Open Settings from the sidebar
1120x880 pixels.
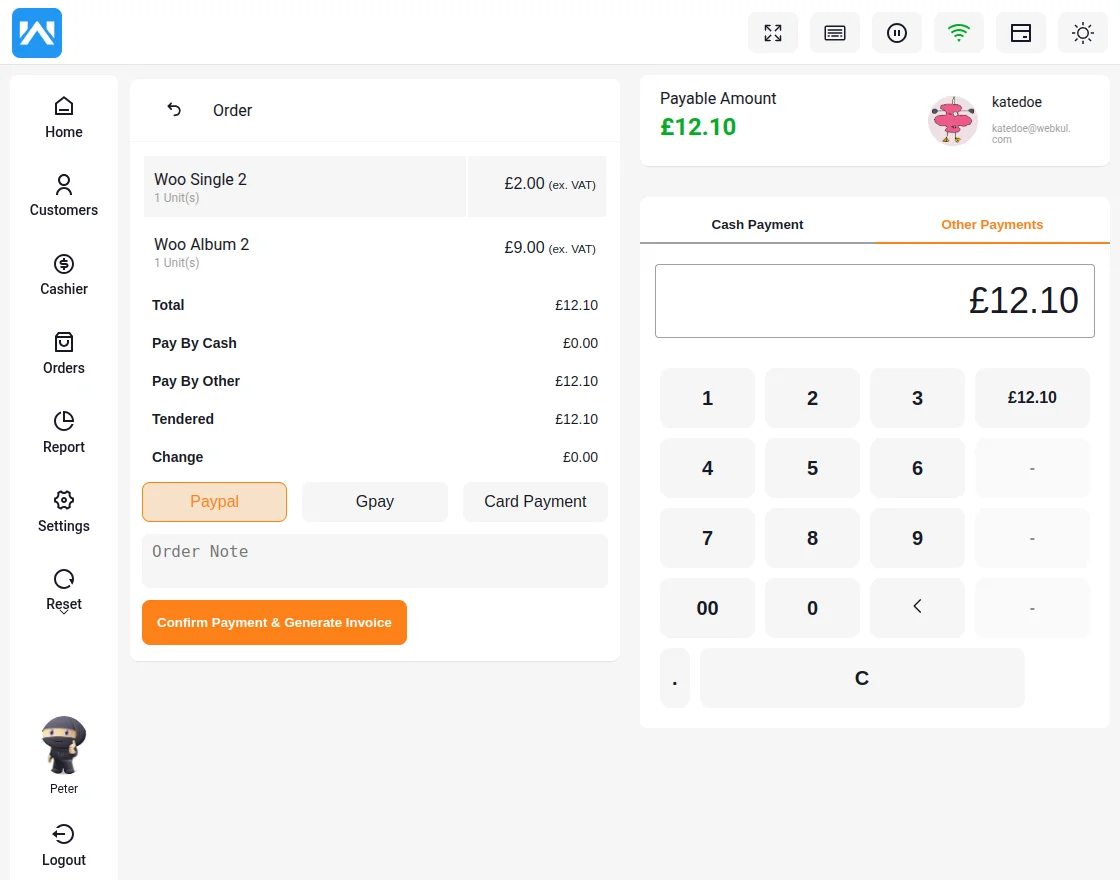(x=63, y=511)
